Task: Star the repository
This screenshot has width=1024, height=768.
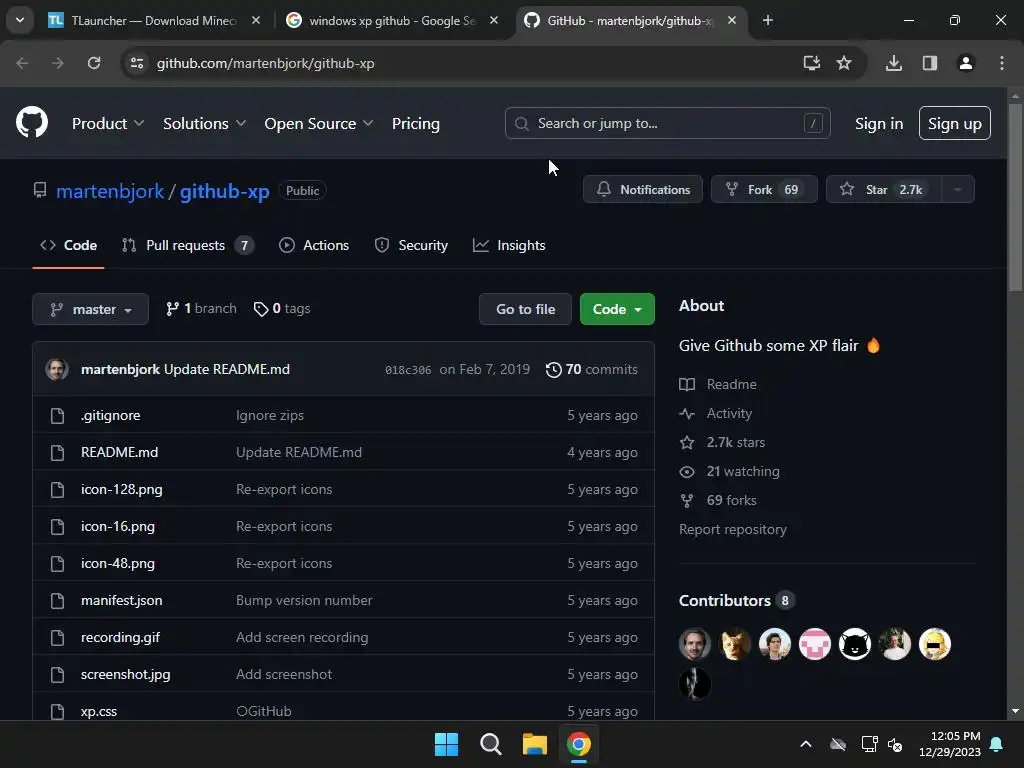Action: pos(884,189)
